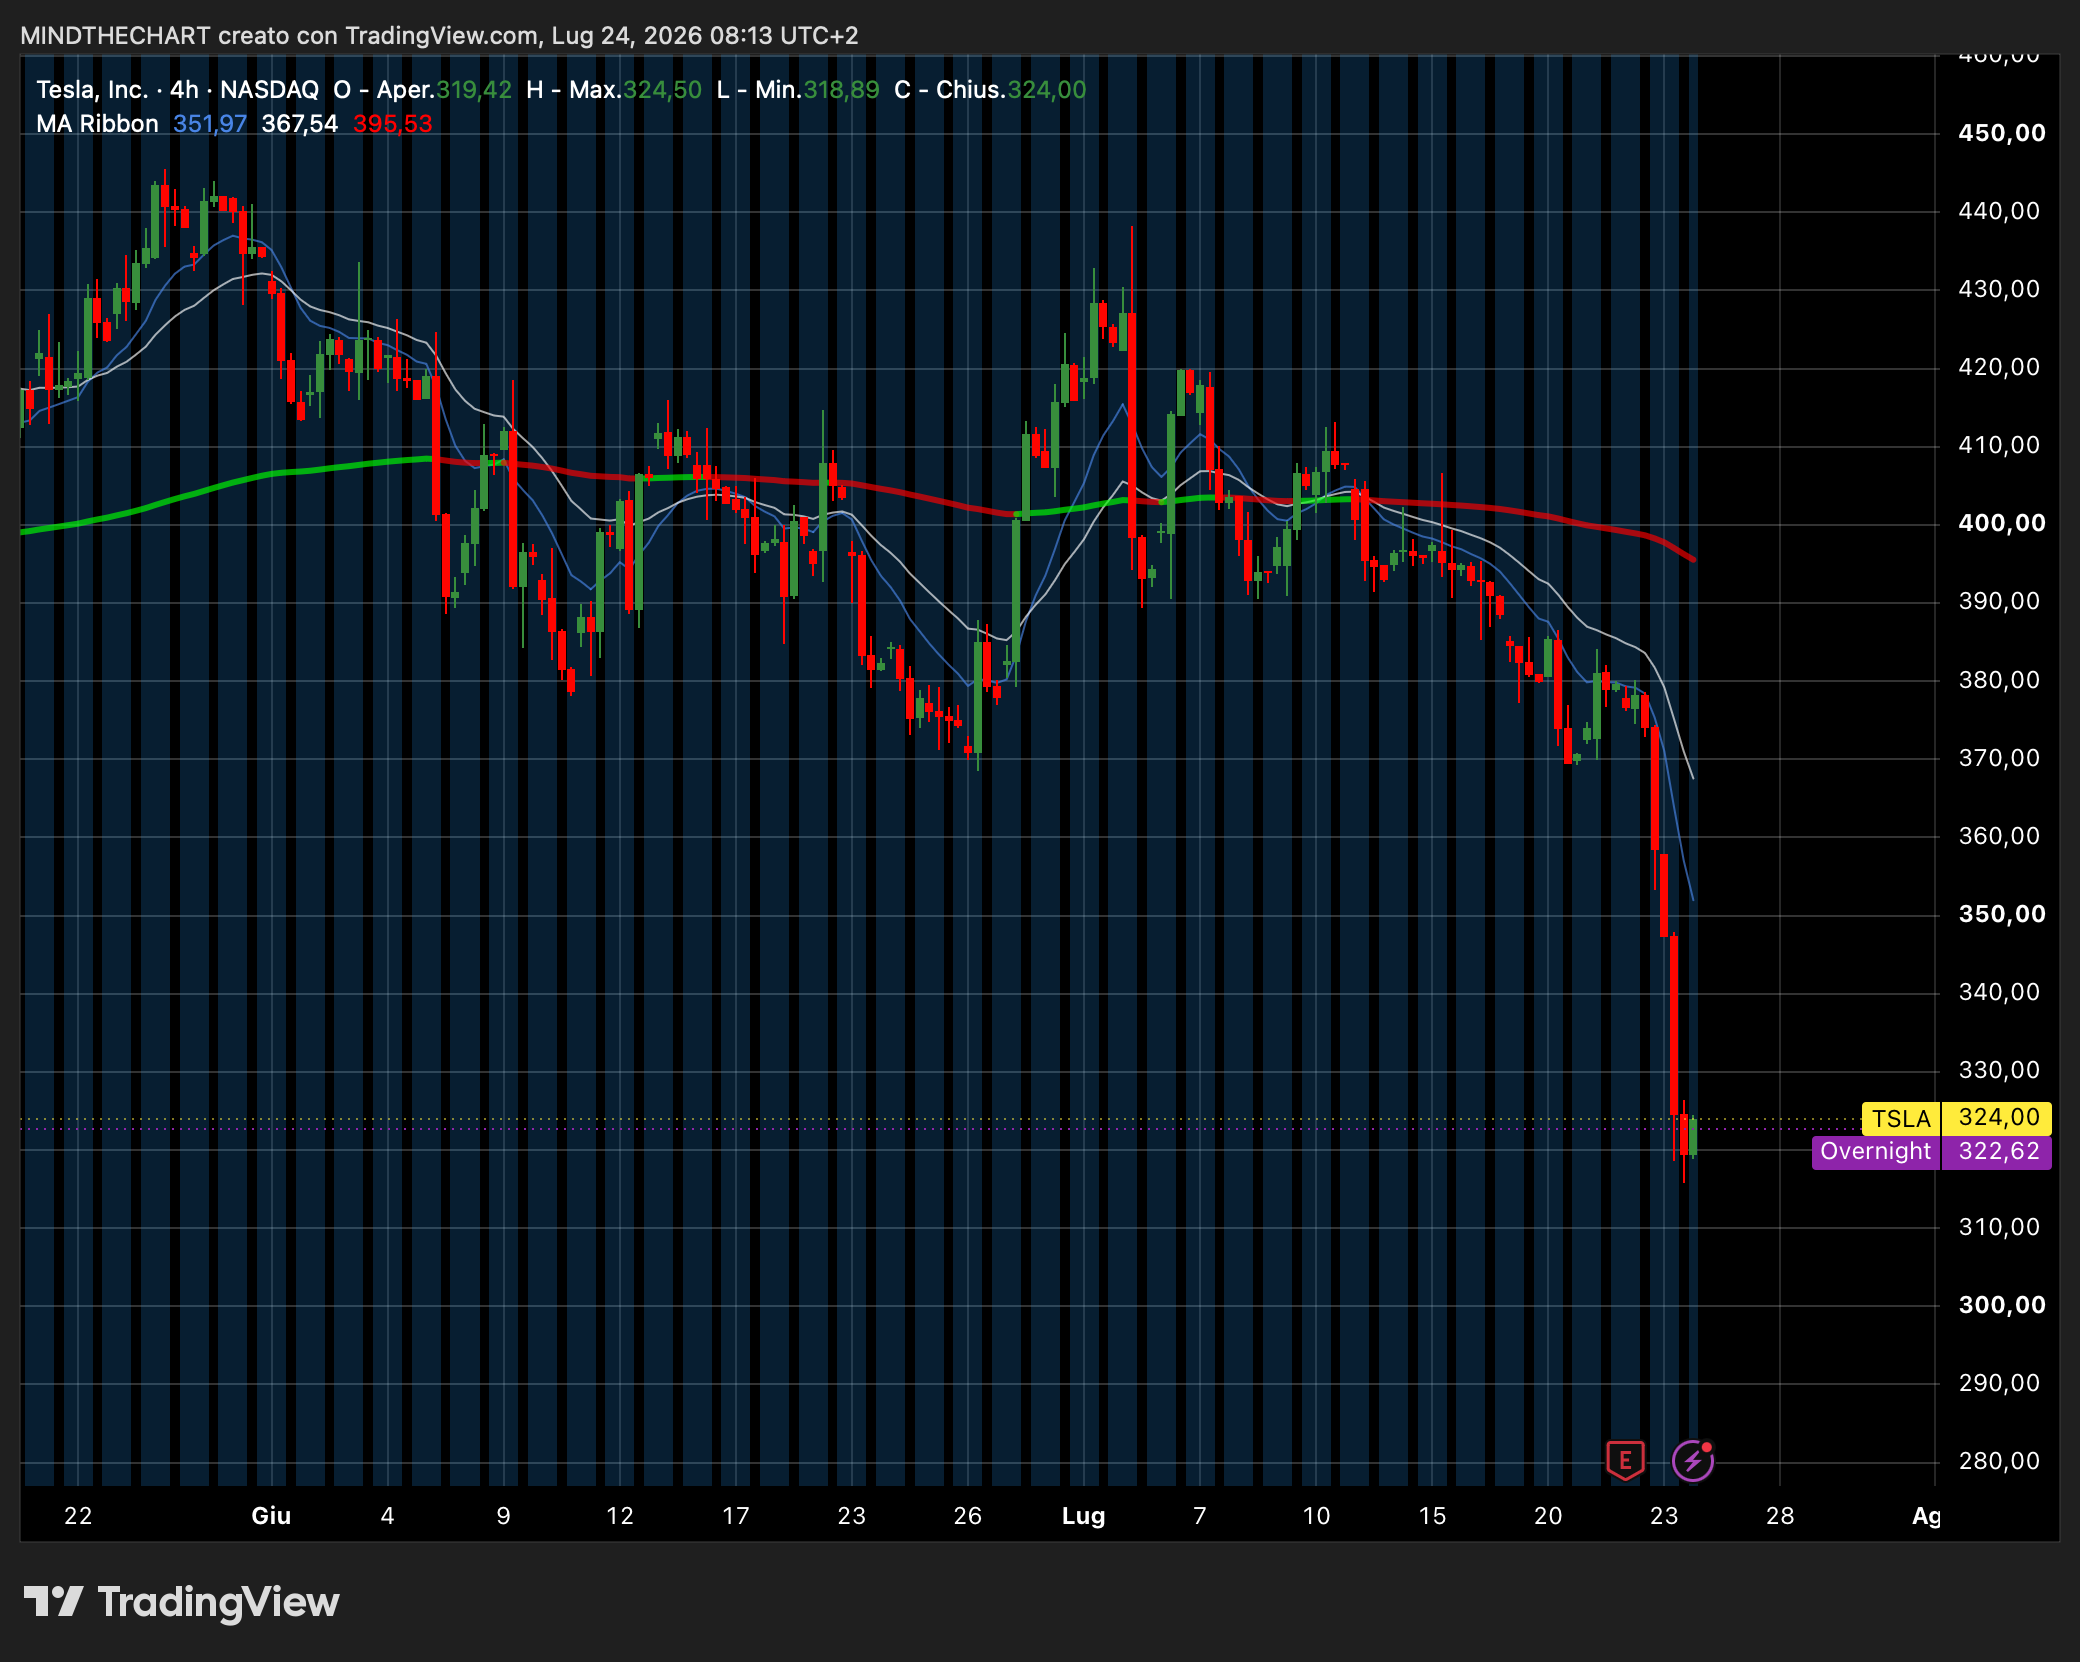The width and height of the screenshot is (2080, 1662).
Task: Click the red MA value 395,53
Action: click(393, 124)
